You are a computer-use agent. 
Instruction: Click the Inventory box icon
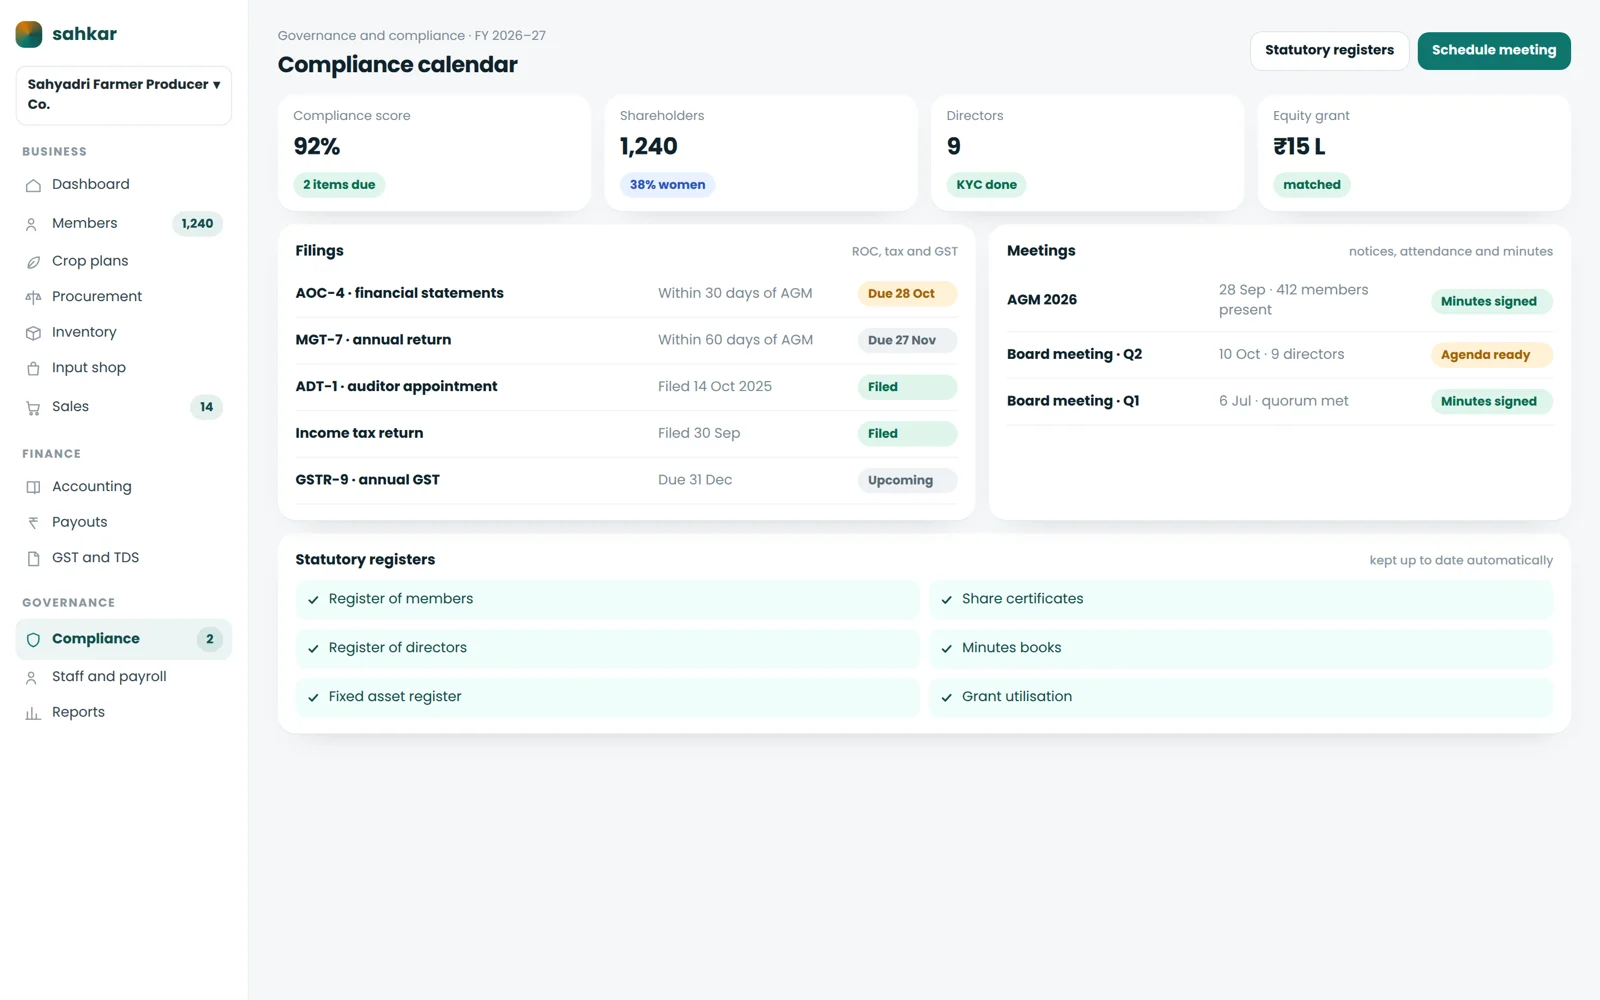pyautogui.click(x=33, y=333)
